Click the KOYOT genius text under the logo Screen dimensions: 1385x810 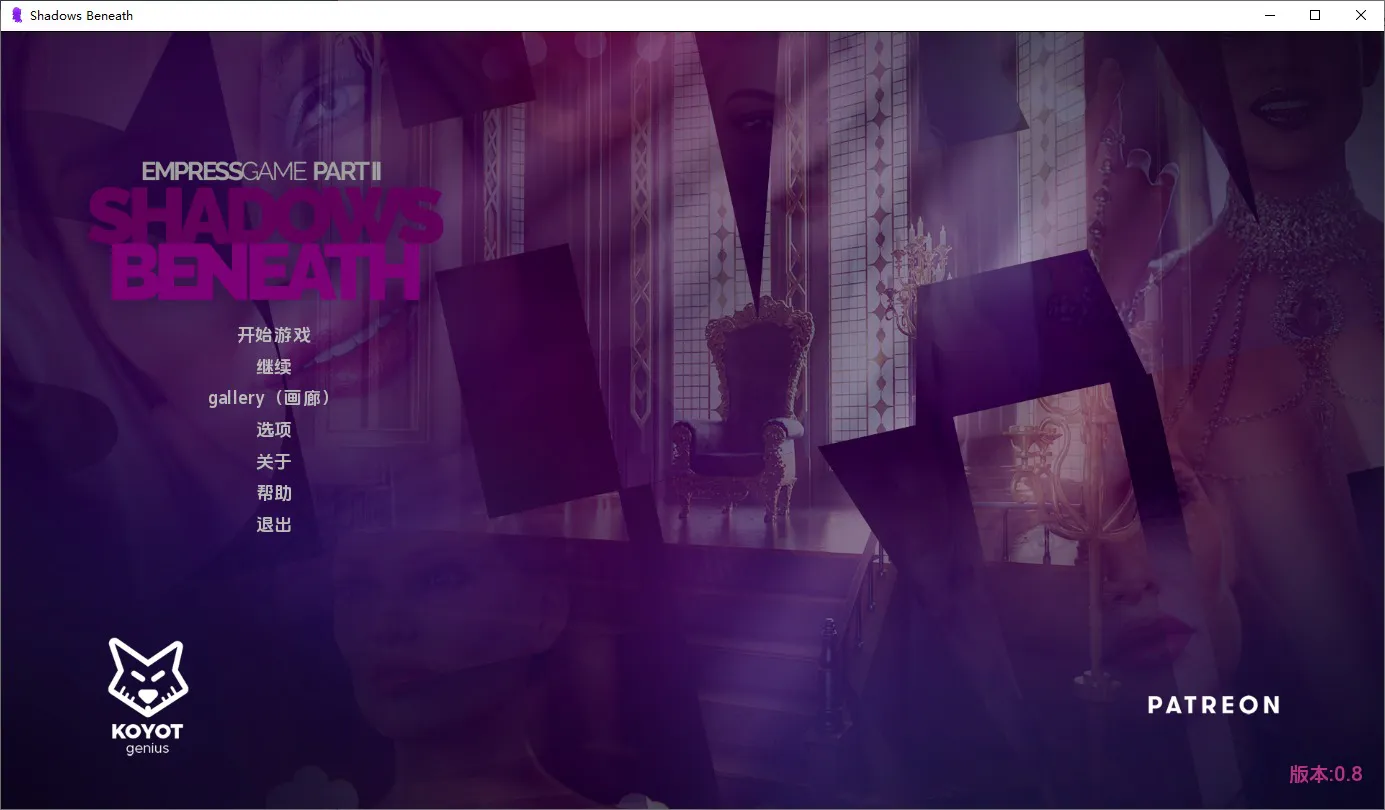(147, 739)
